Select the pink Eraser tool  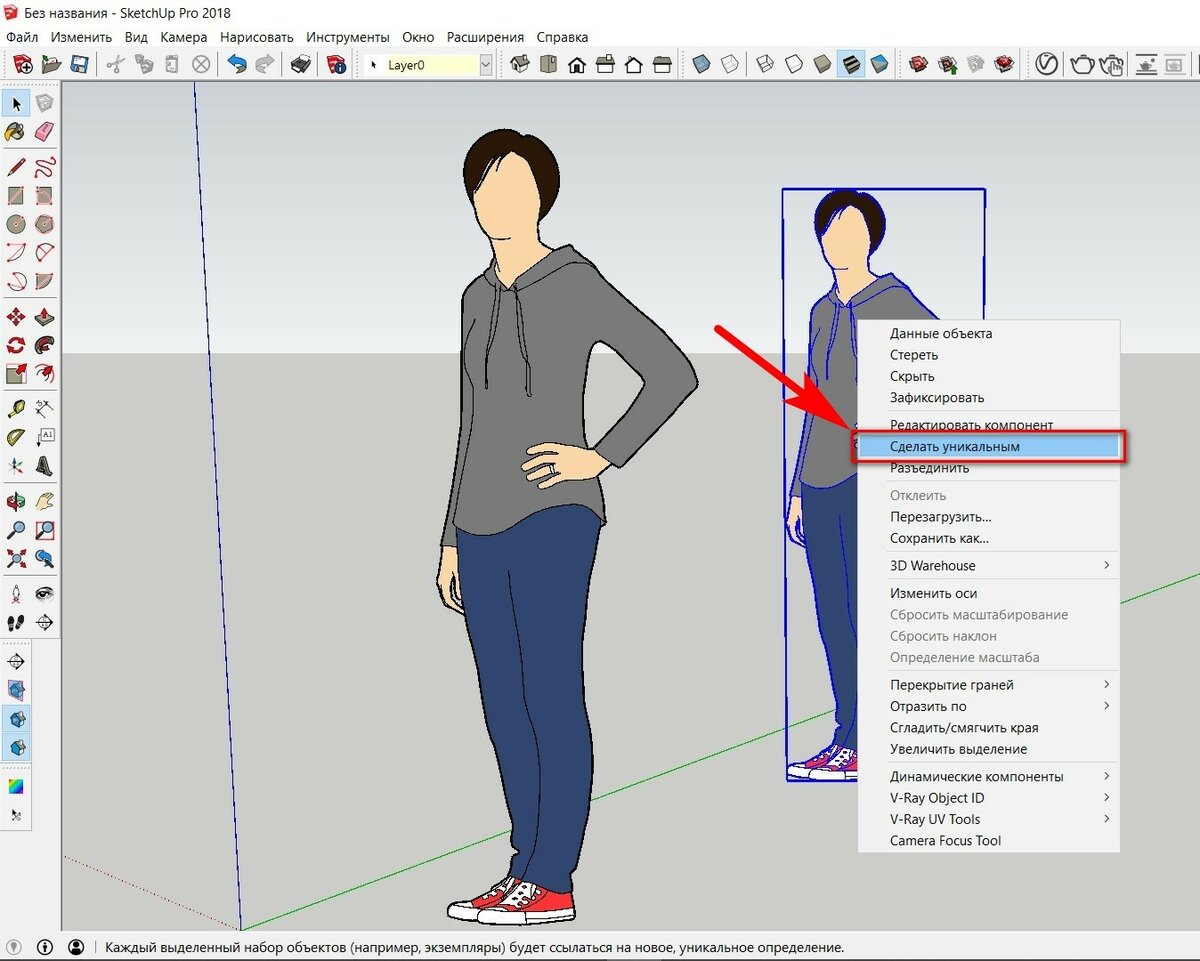45,131
